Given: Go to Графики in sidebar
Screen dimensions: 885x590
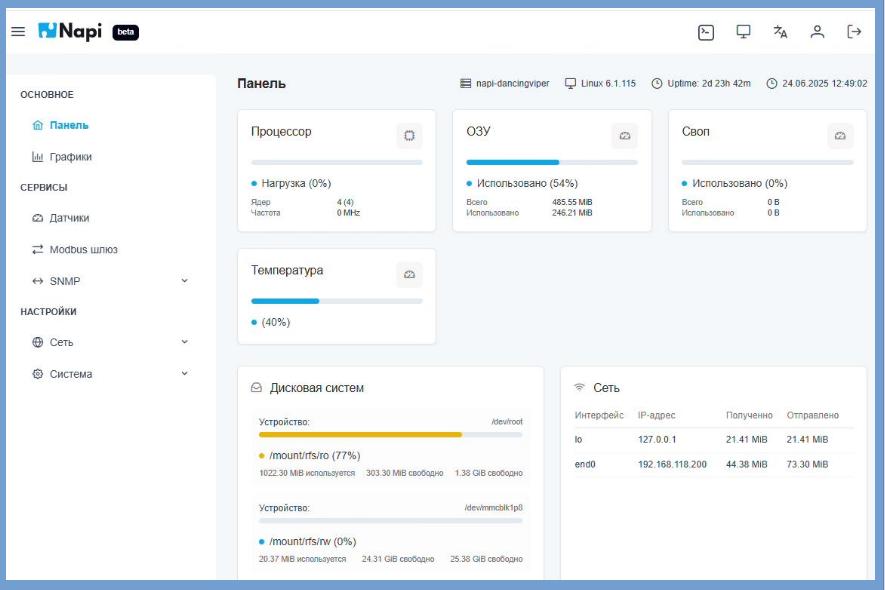Looking at the screenshot, I should point(70,157).
